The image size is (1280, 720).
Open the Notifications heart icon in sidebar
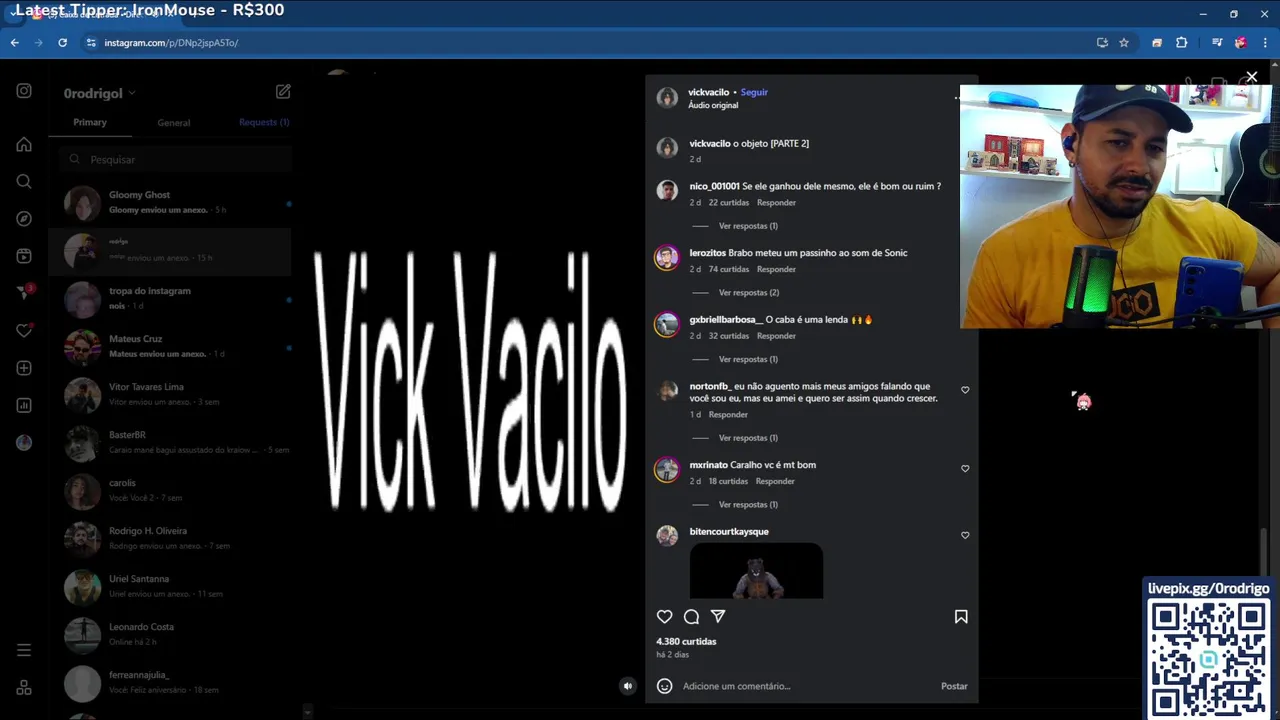24,331
